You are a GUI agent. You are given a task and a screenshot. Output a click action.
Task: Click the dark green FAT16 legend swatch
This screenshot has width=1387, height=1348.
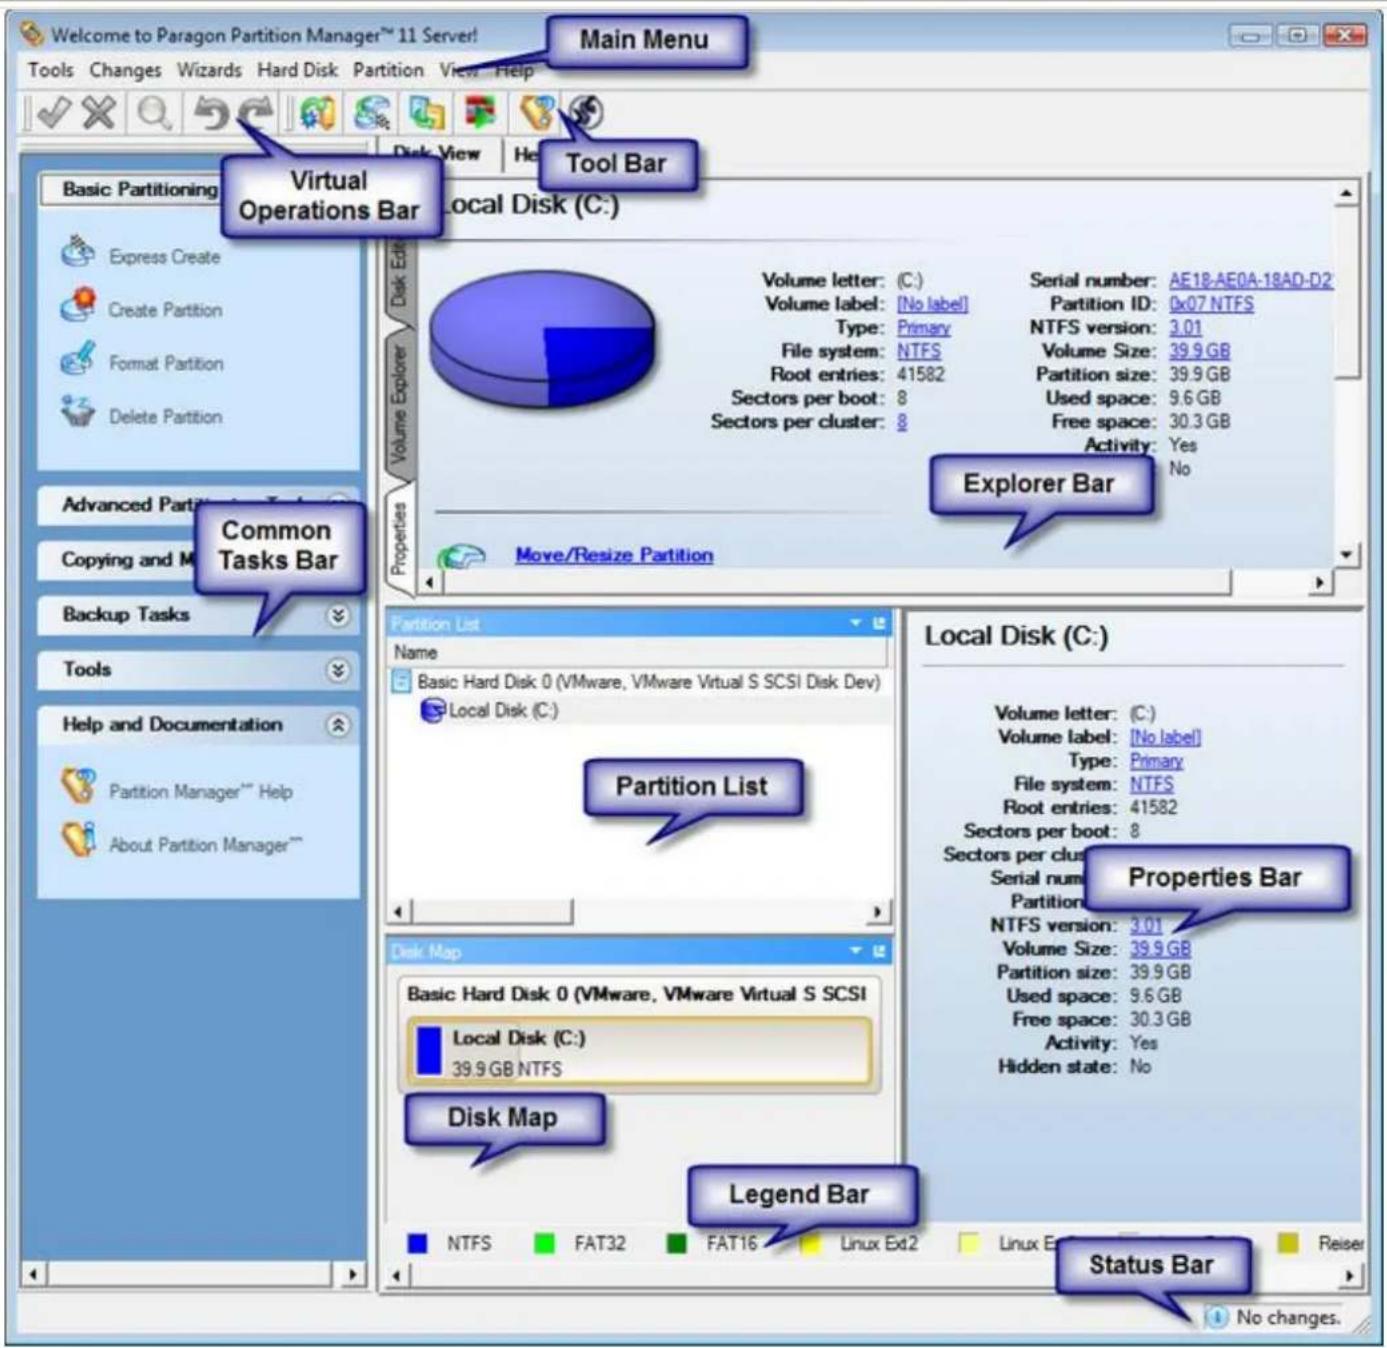coord(677,1243)
